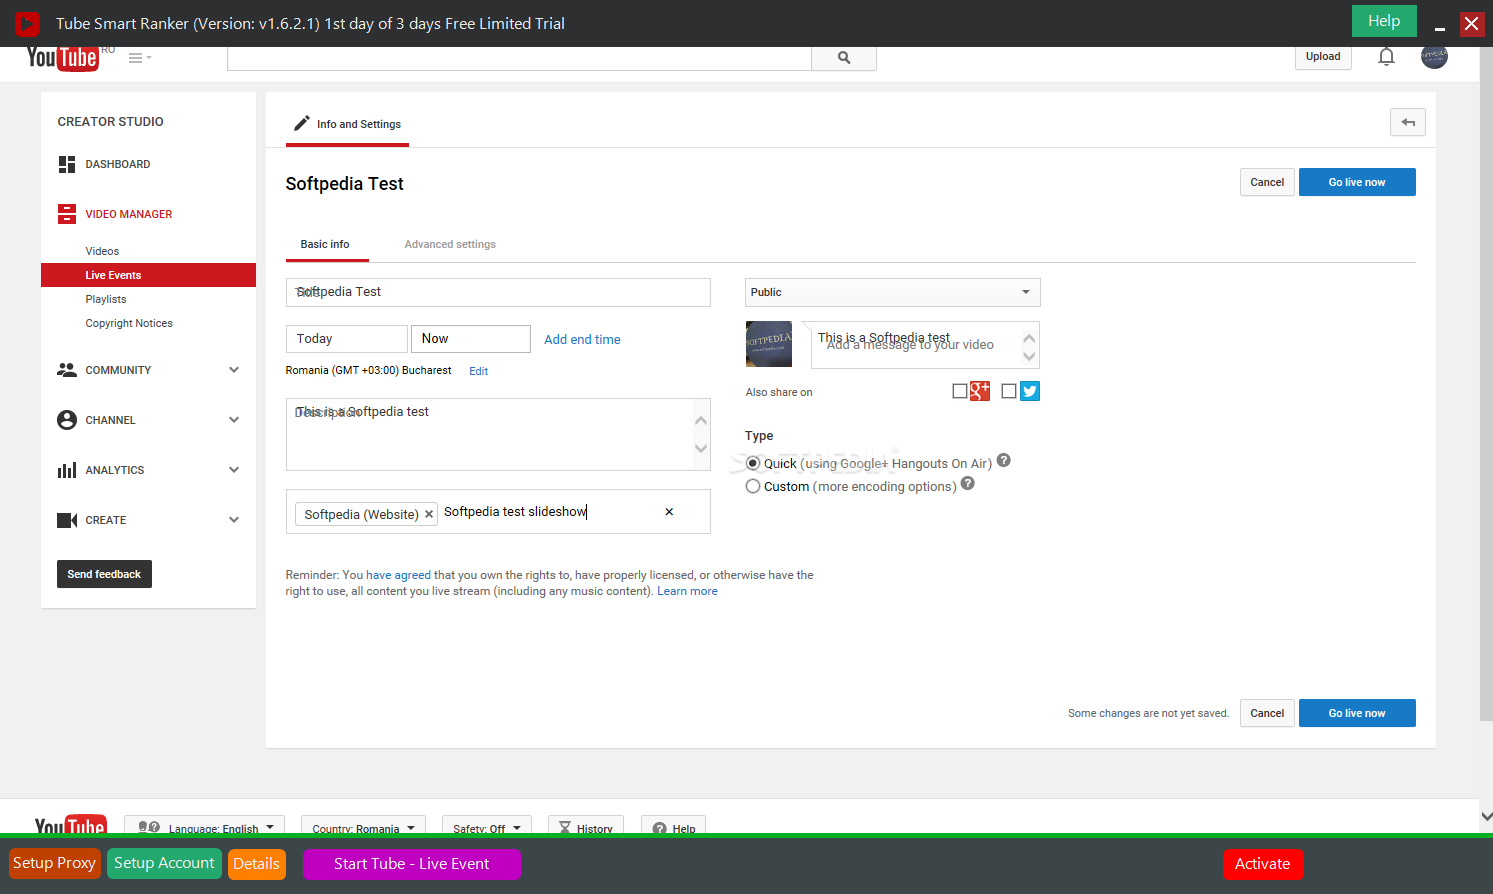Click the Google+ share icon
Viewport: 1493px width, 894px height.
click(980, 391)
